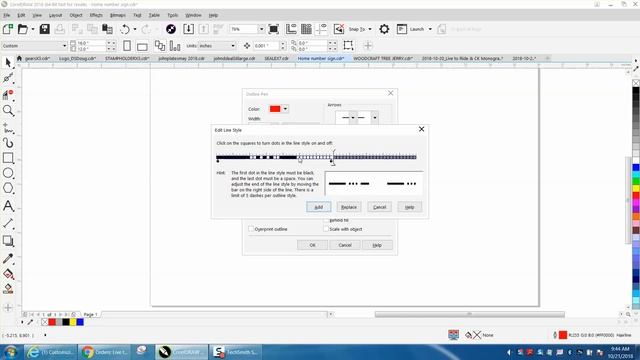Viewport: 640px width, 360px height.
Task: Click Cancel in Edit Line Style
Action: [x=379, y=207]
